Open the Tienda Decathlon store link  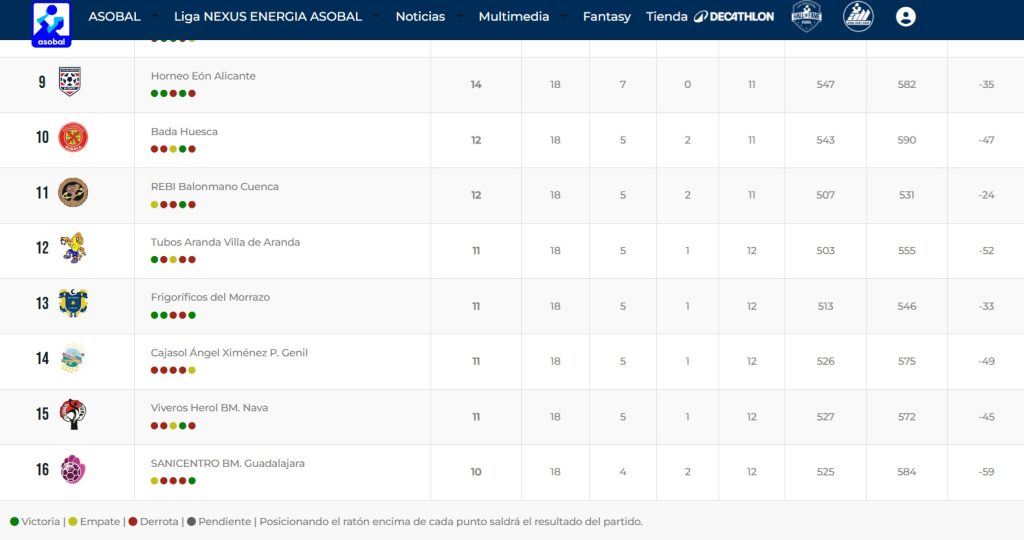pos(710,17)
